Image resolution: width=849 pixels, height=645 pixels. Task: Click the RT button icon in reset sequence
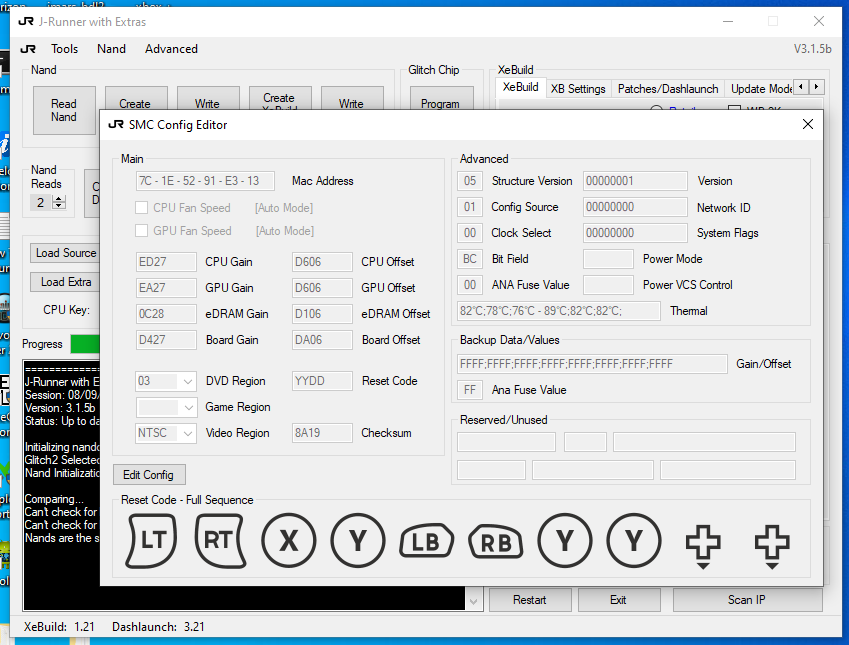pos(219,540)
